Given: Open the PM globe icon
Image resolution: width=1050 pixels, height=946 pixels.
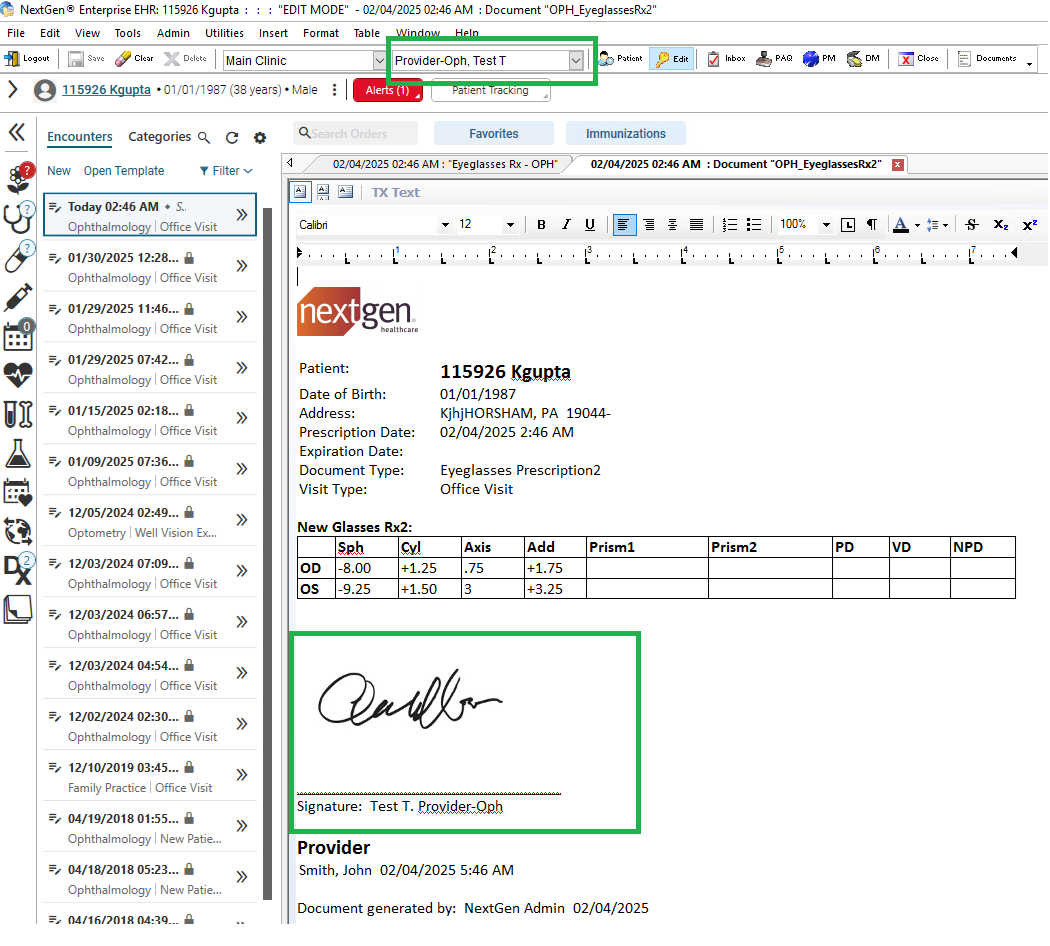Looking at the screenshot, I should pos(819,59).
